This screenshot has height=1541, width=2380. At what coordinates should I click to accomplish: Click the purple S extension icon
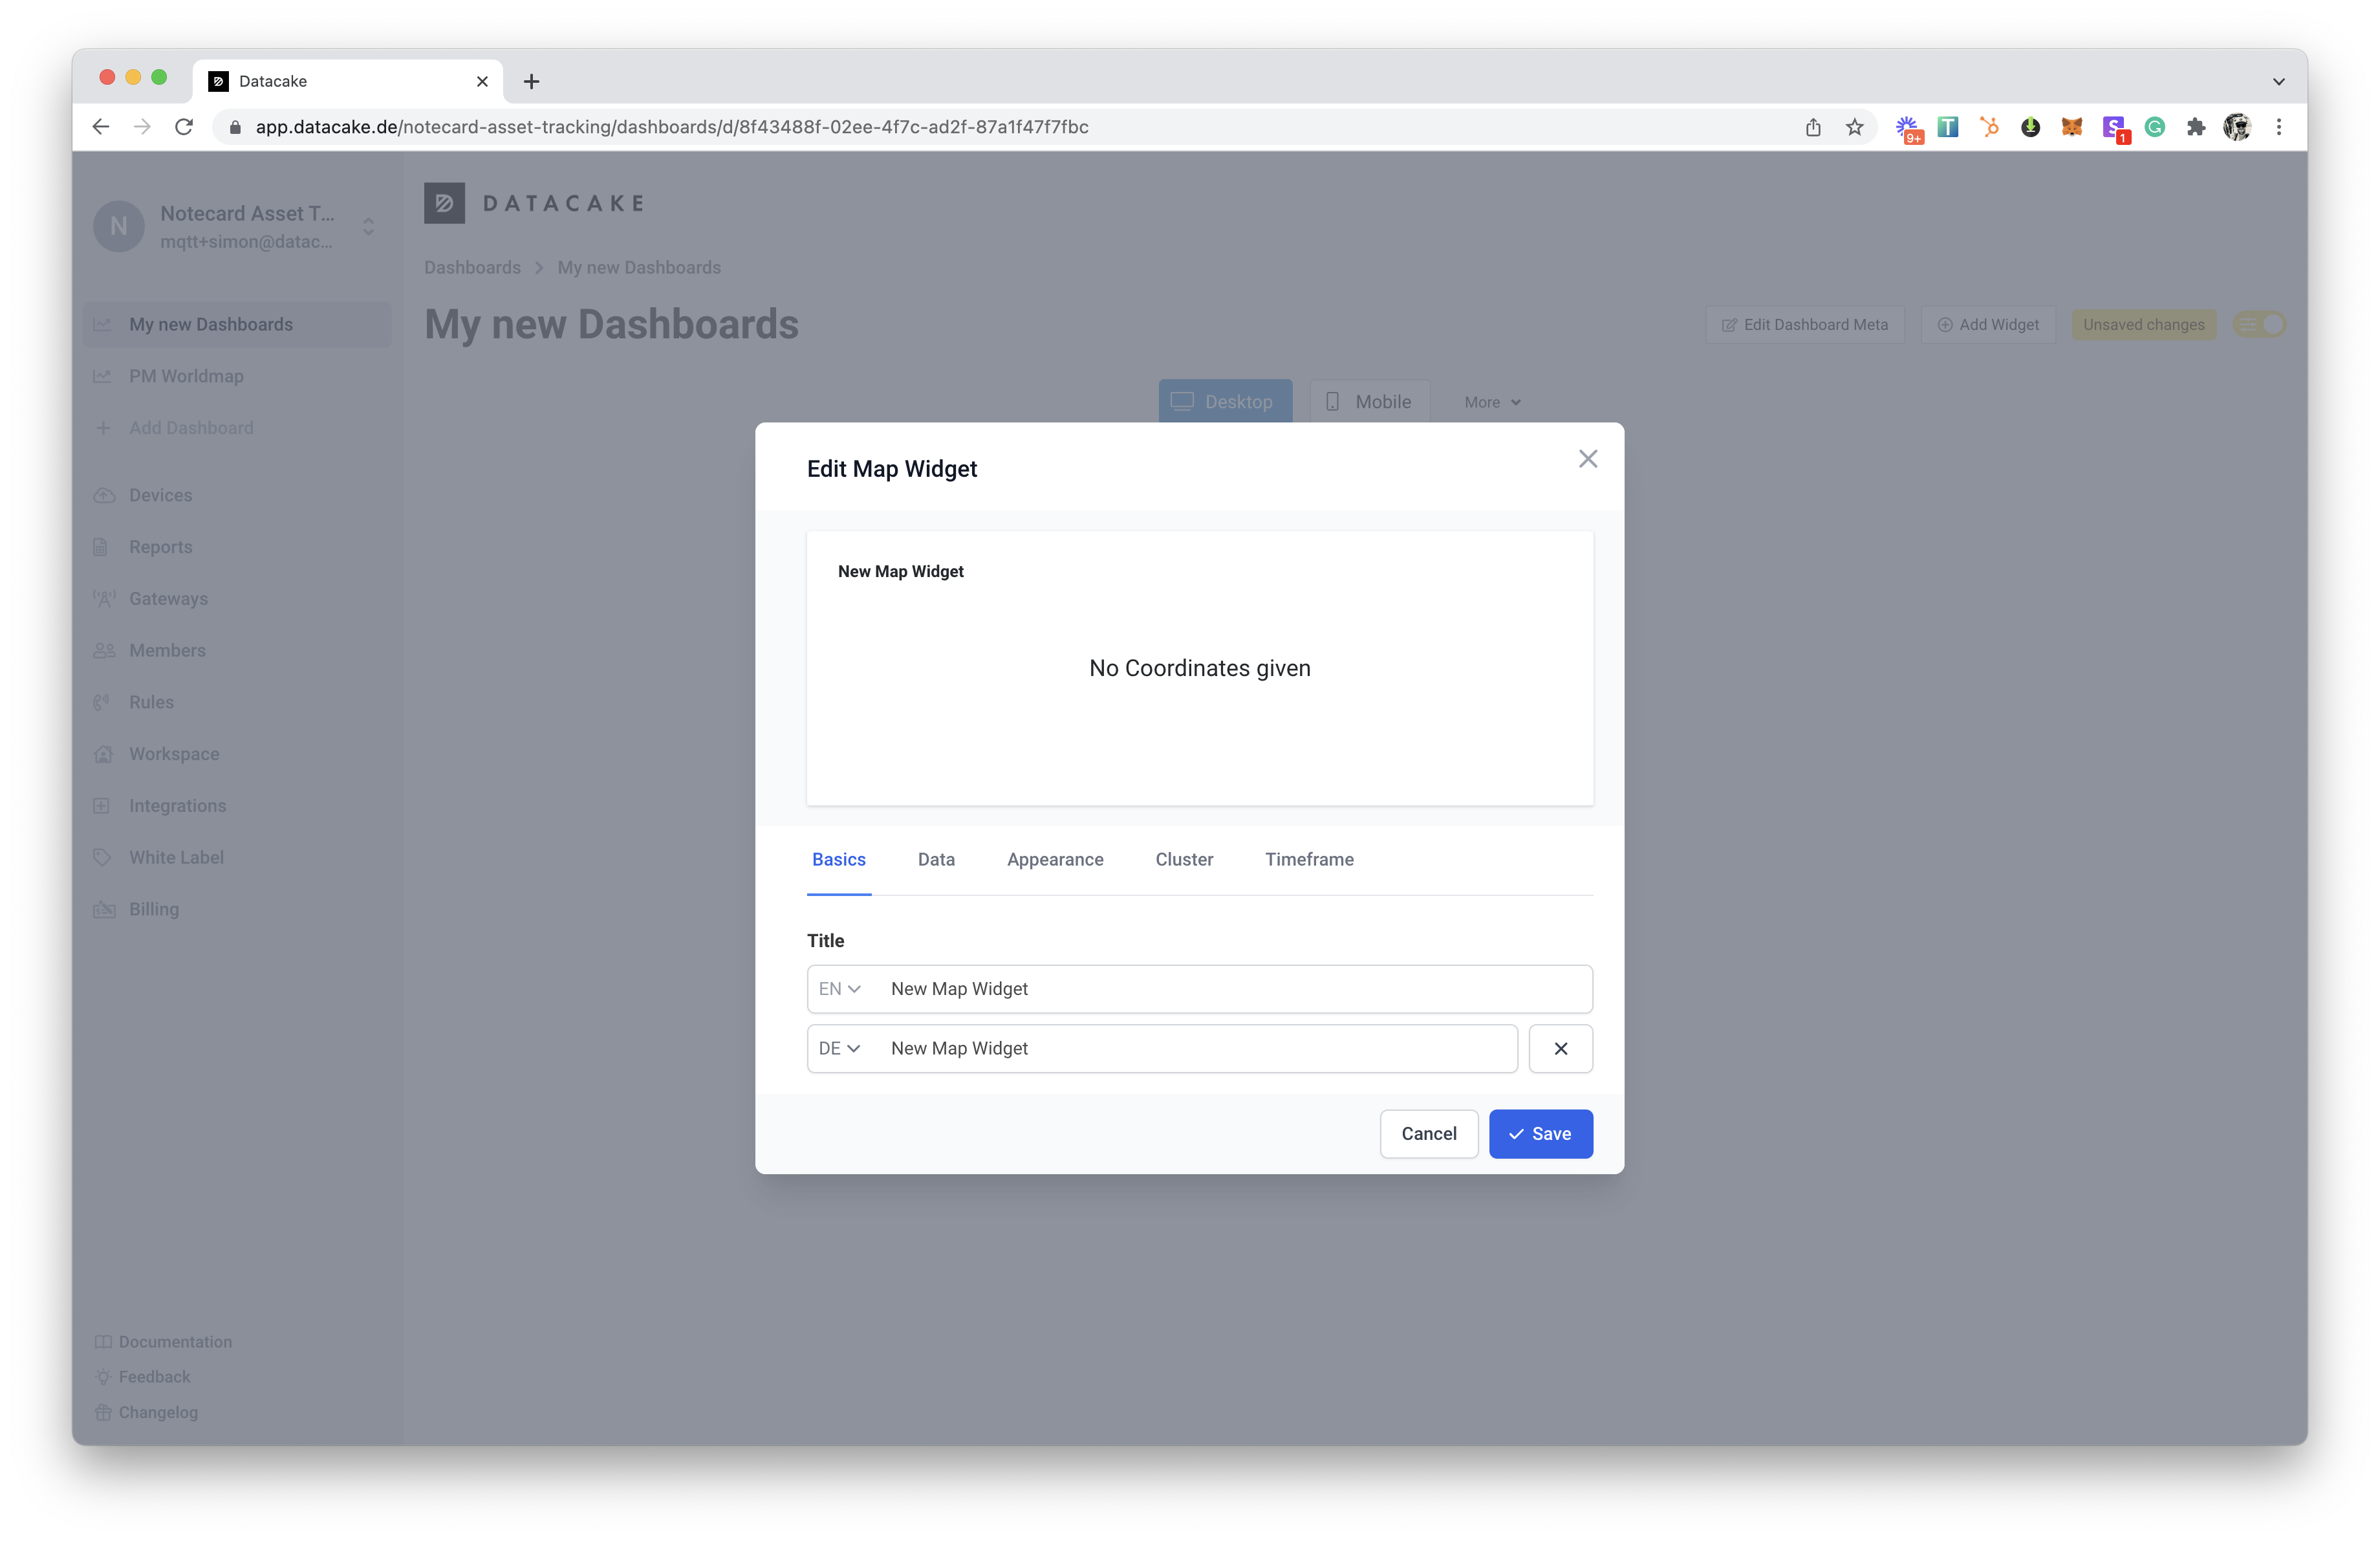click(2114, 128)
